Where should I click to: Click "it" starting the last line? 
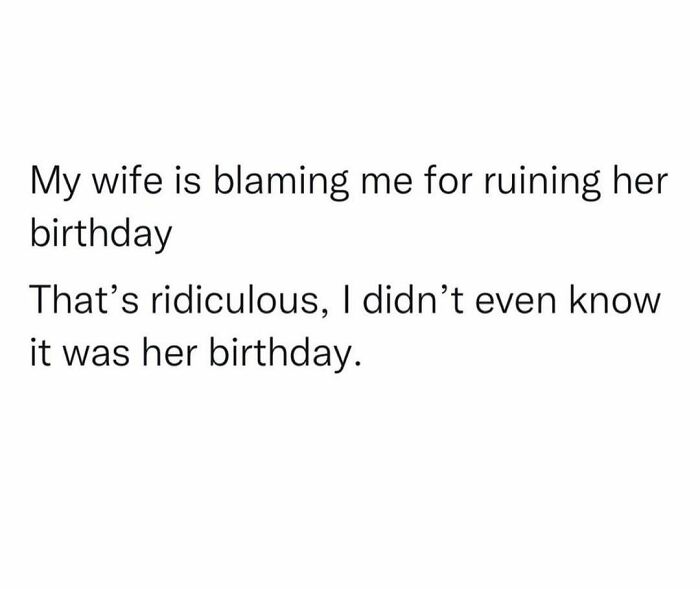tap(40, 353)
